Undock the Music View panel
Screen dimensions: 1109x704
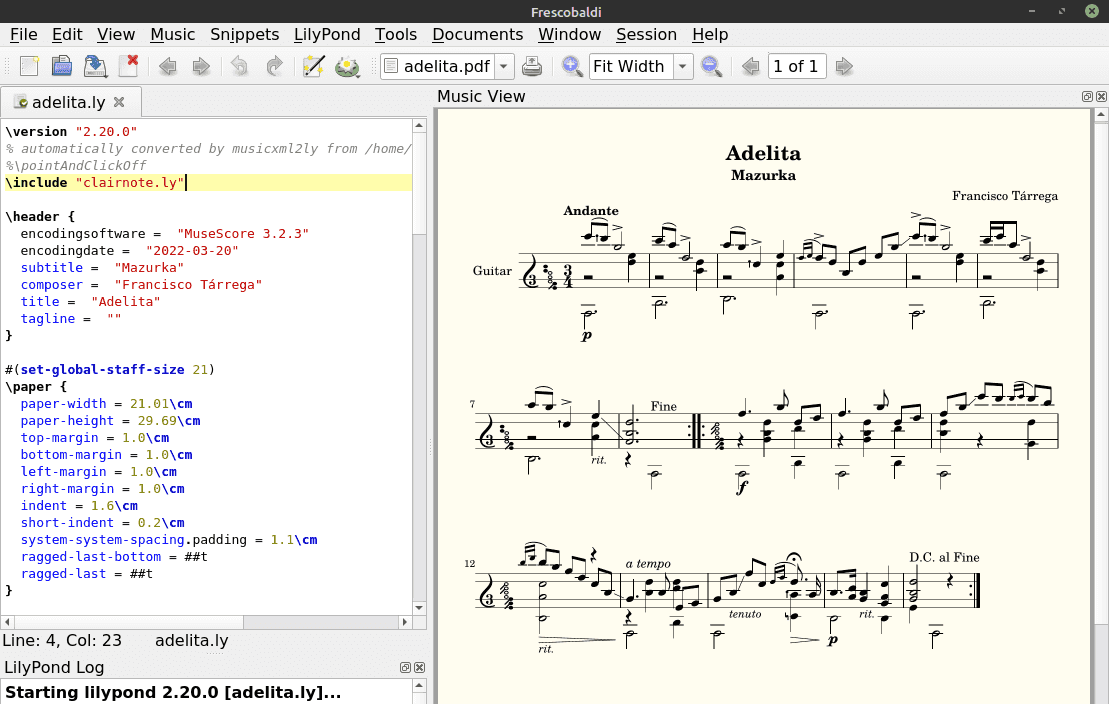[1087, 97]
